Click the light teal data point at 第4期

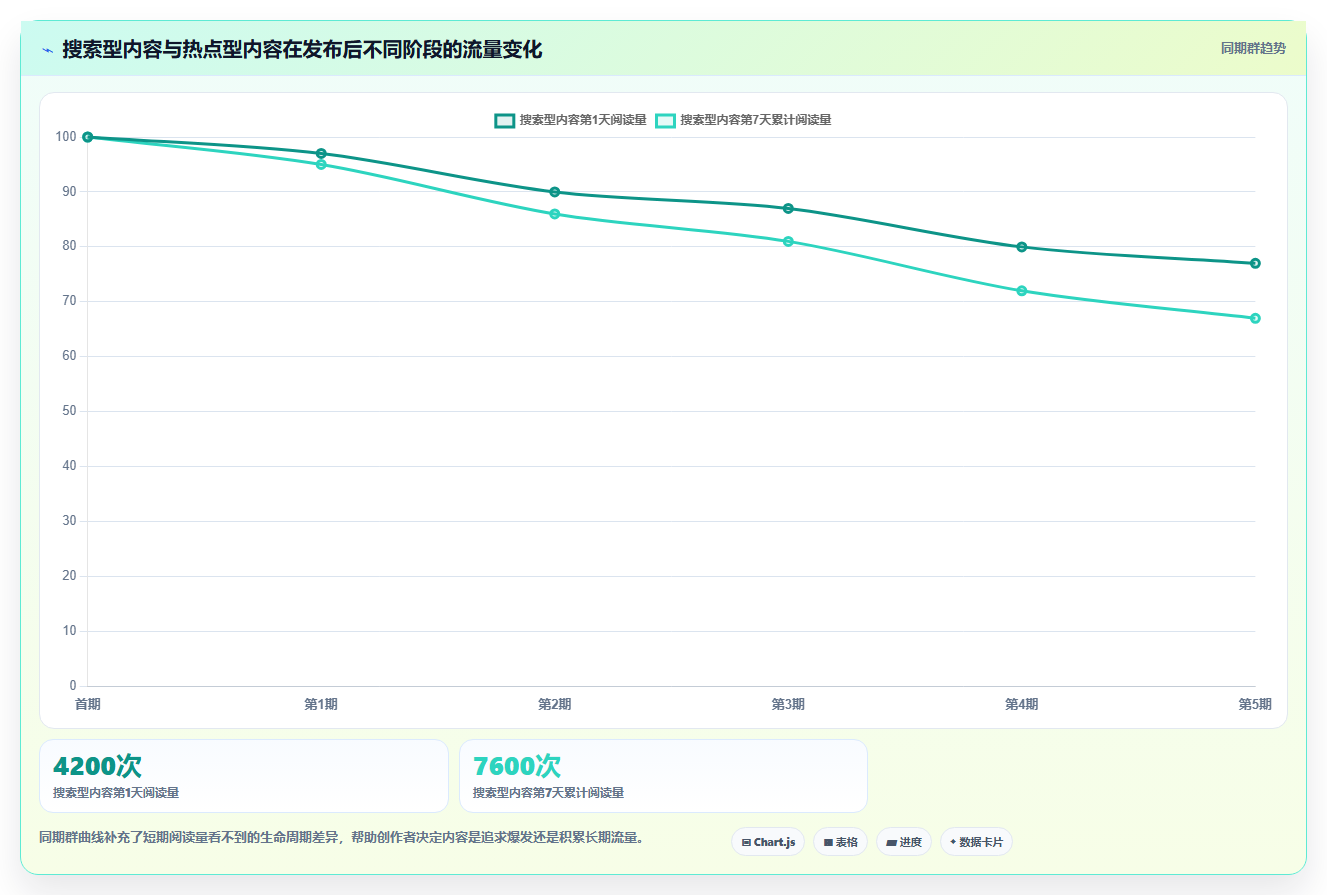1022,291
